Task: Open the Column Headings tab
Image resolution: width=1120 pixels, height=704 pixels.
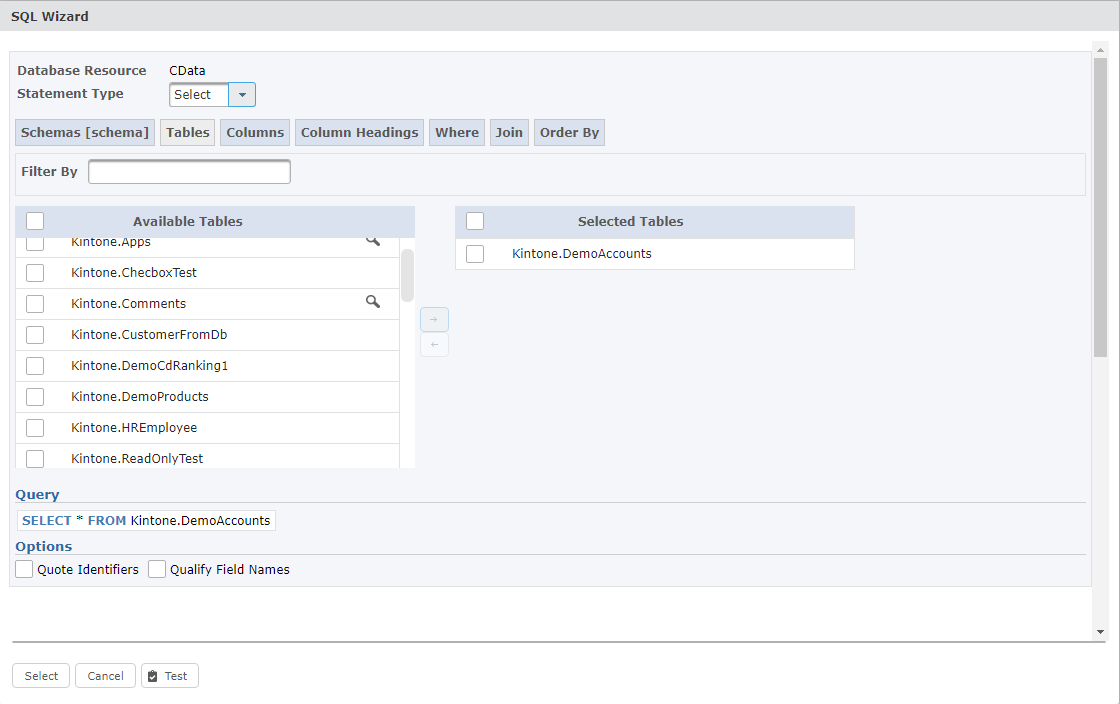Action: pyautogui.click(x=359, y=133)
